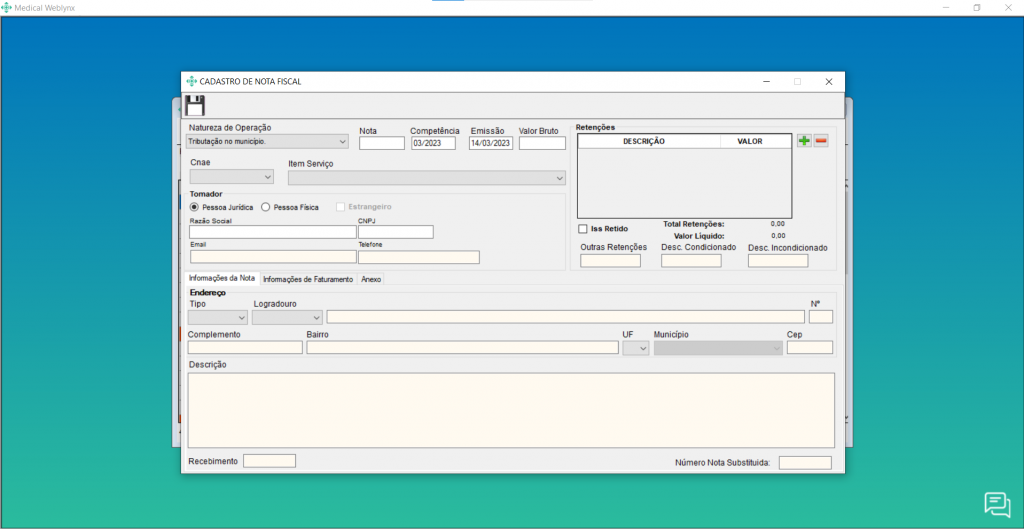The image size is (1024, 529).
Task: Click the Número Nota Substituída field
Action: tap(805, 462)
